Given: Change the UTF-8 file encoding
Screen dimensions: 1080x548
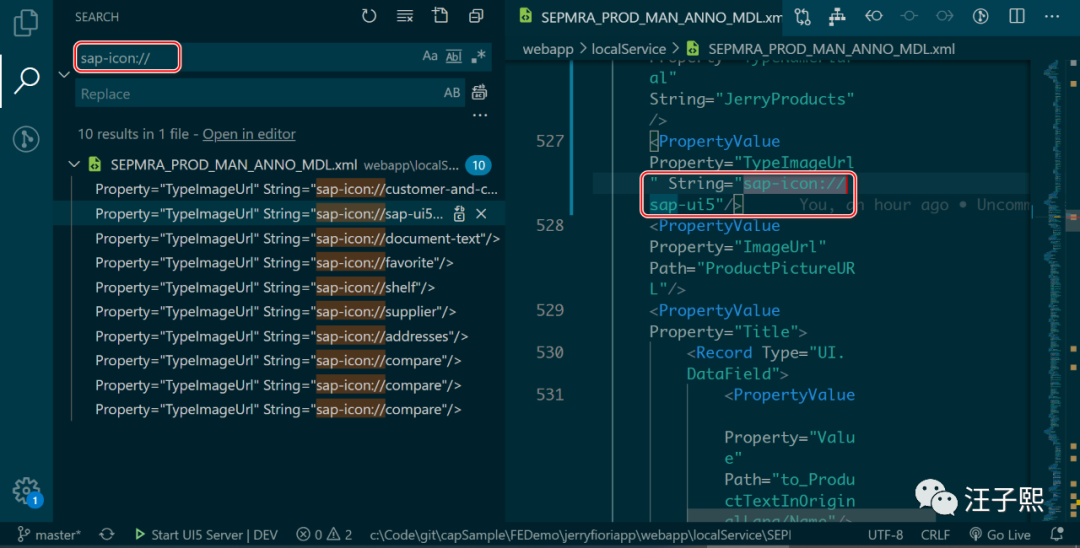Looking at the screenshot, I should pos(885,535).
